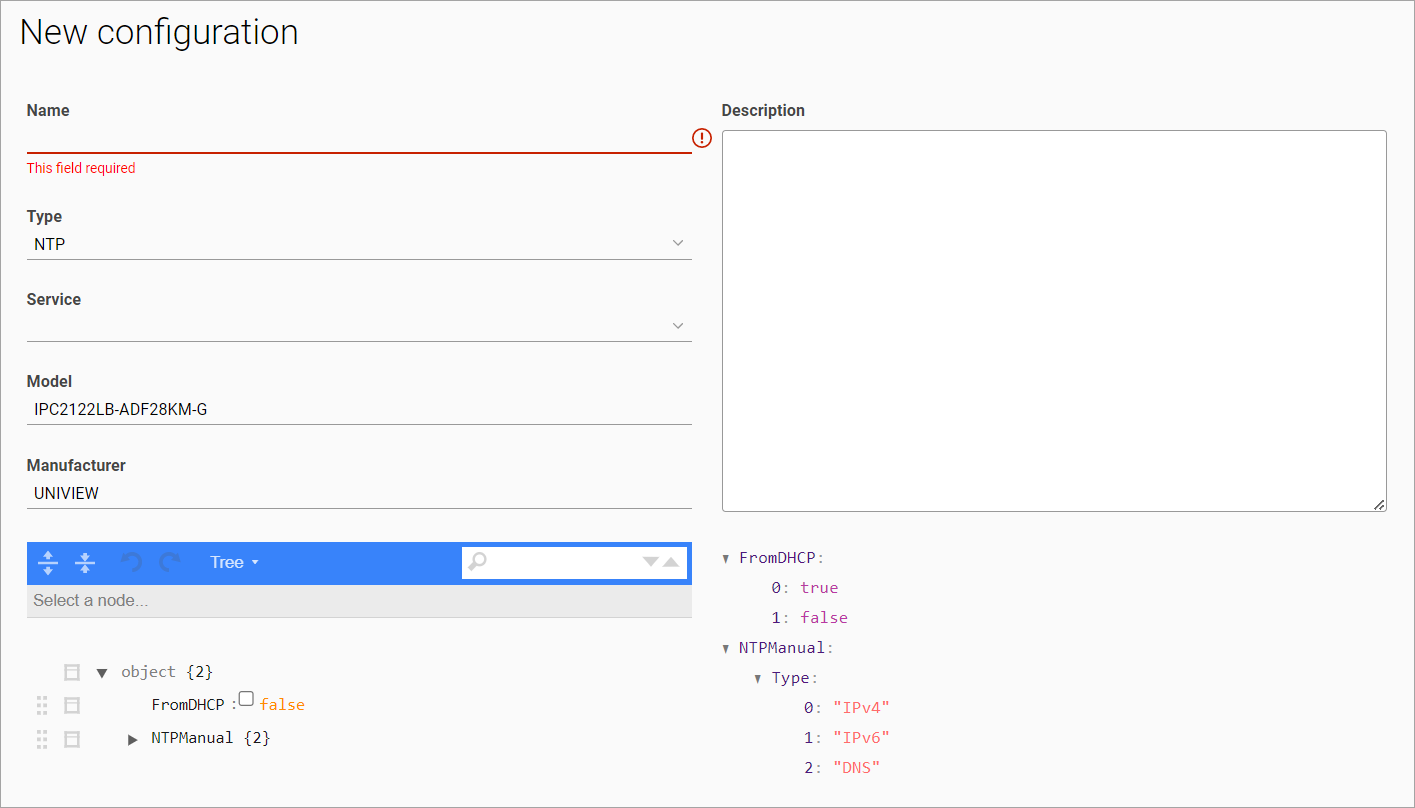The width and height of the screenshot is (1415, 808).
Task: Expand the NTPManual node in tree
Action: (133, 739)
